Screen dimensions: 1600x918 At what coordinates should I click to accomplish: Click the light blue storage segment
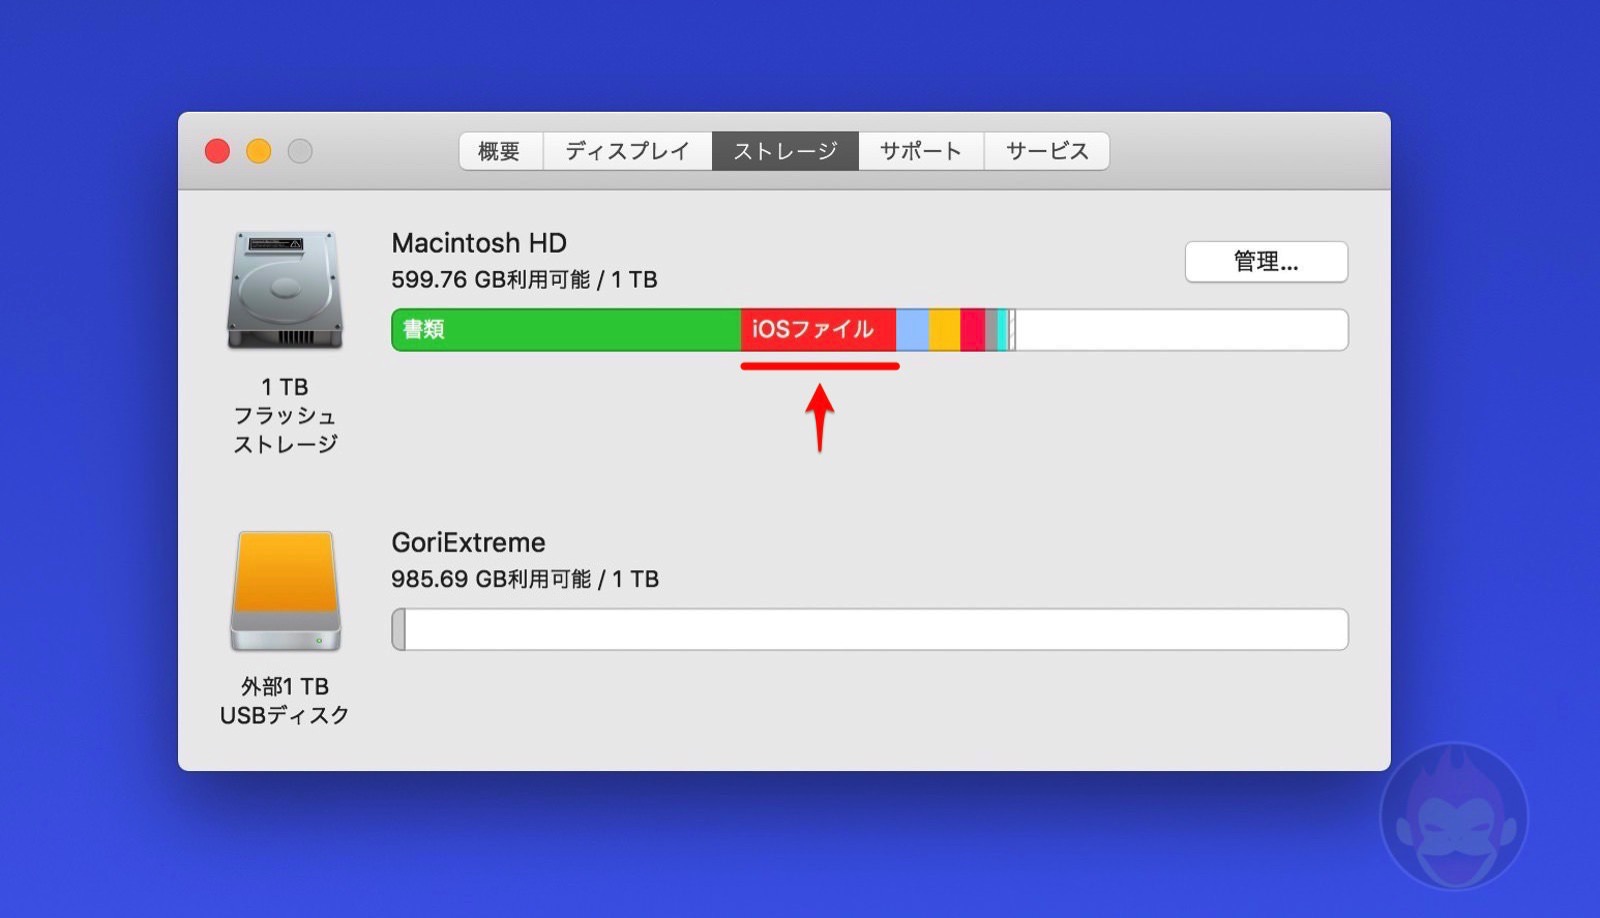click(912, 330)
